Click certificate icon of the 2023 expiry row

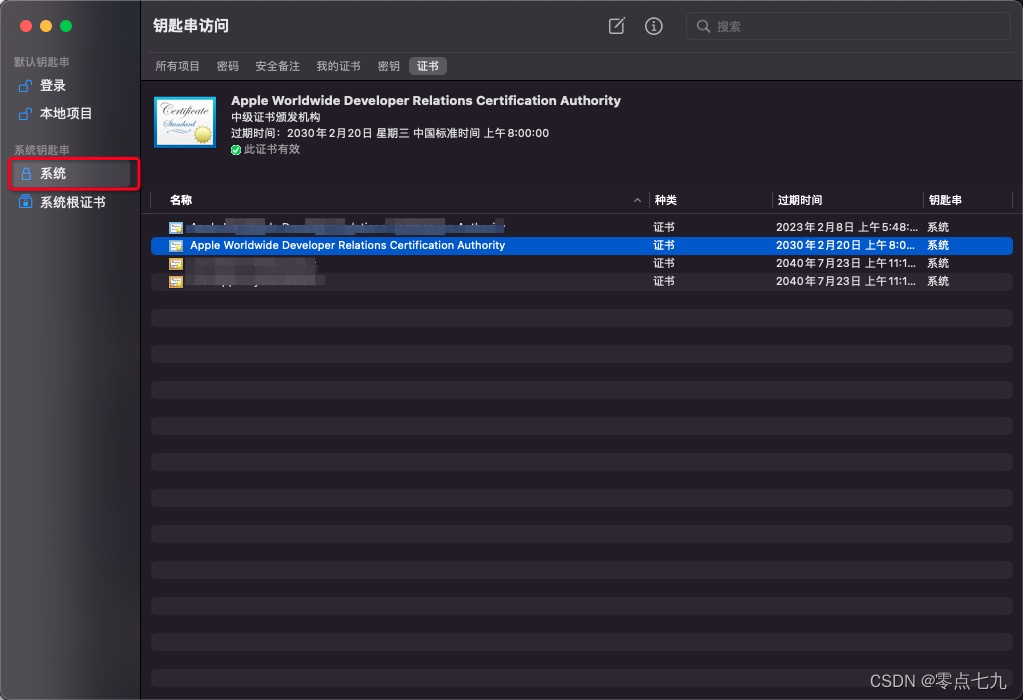pyautogui.click(x=176, y=228)
